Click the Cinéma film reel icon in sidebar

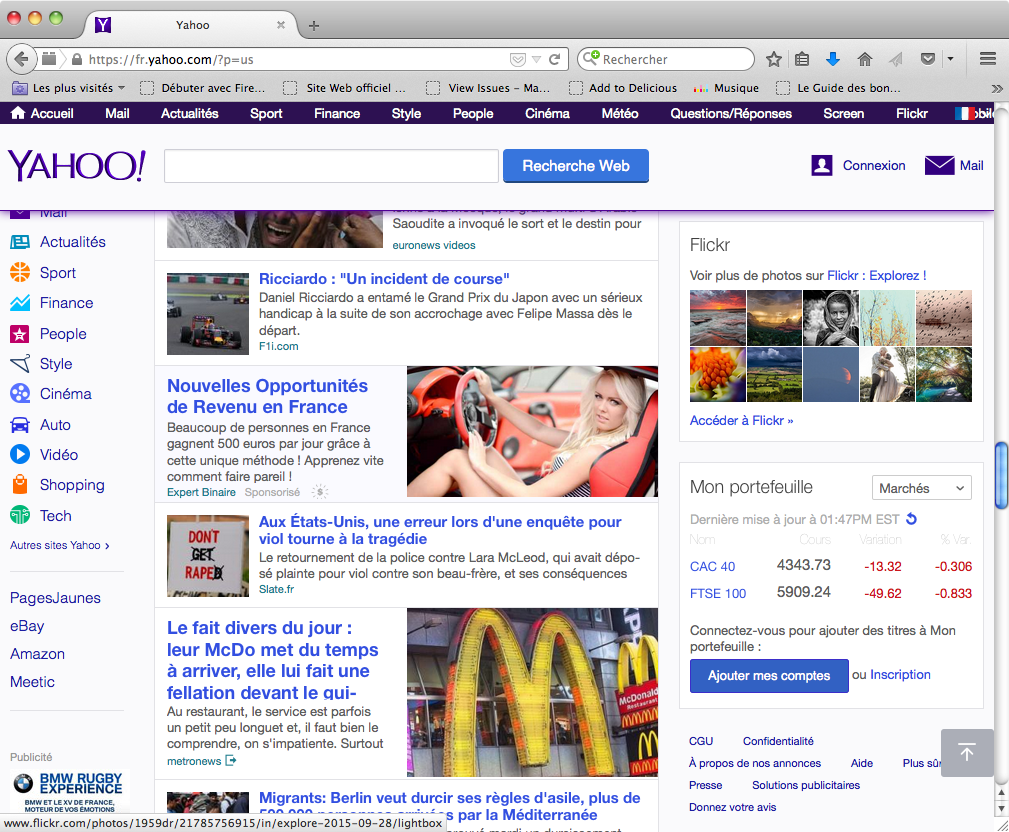pos(20,393)
